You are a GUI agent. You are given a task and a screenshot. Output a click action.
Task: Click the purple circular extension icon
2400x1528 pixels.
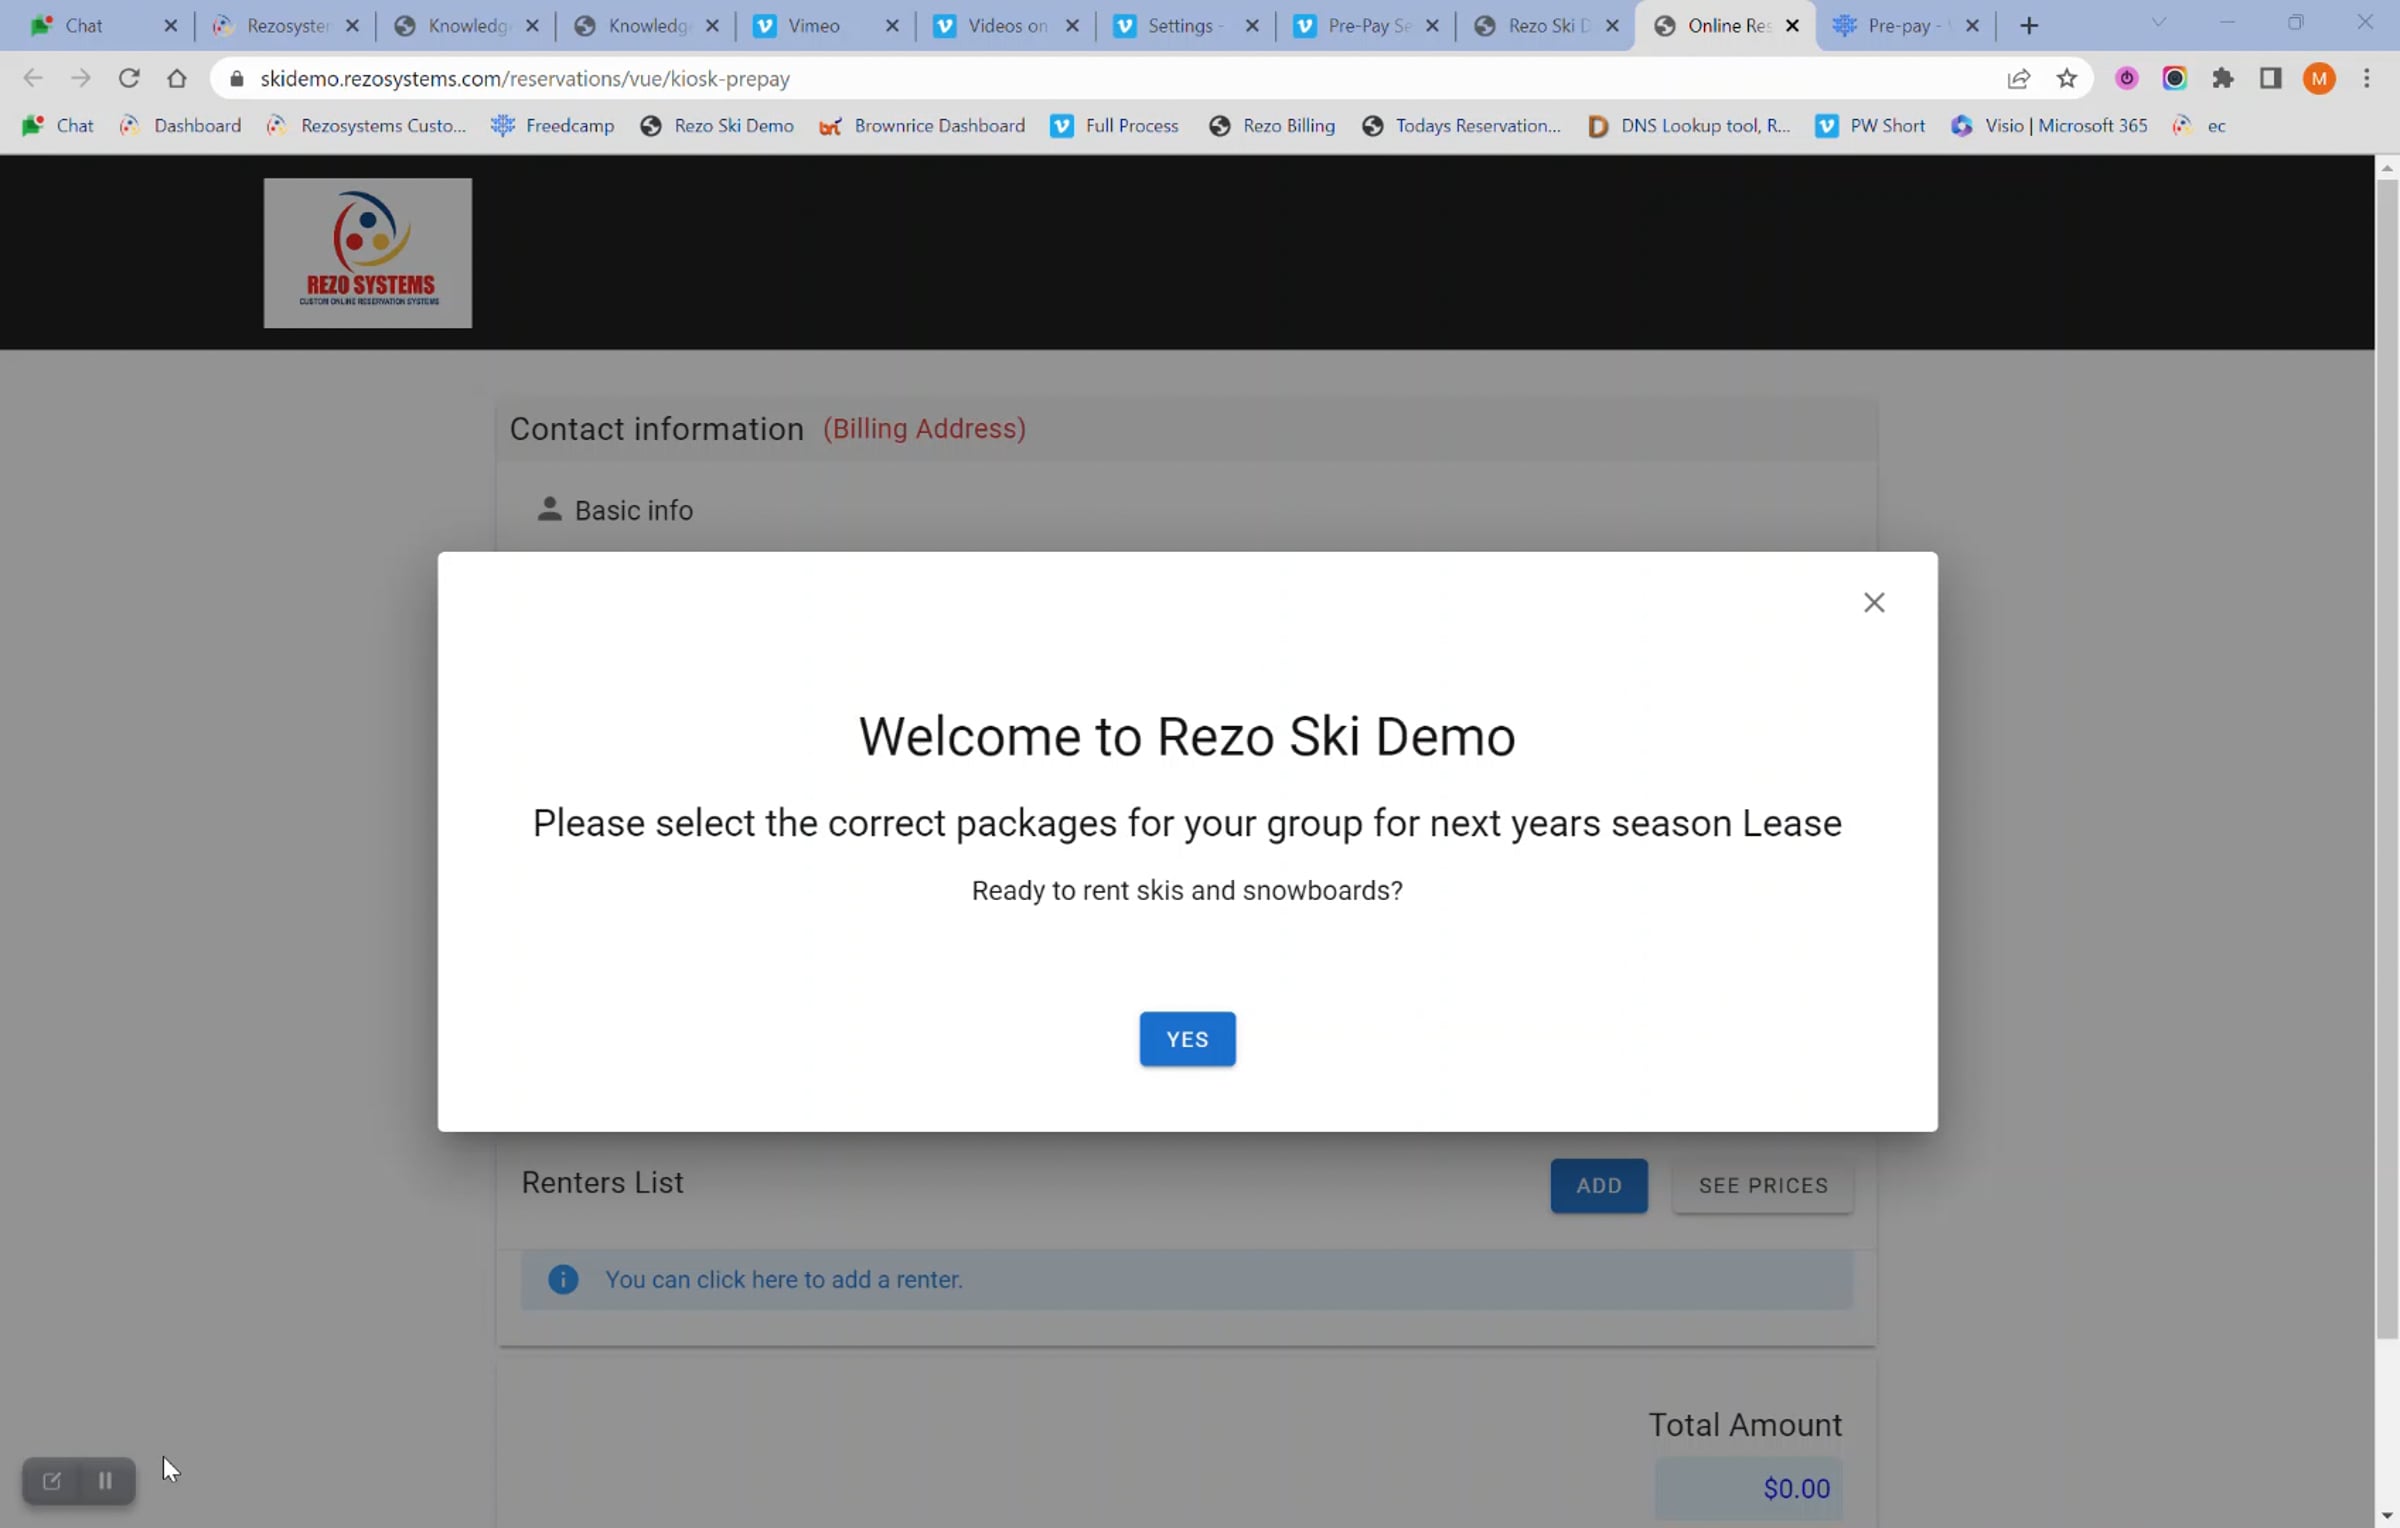pos(2127,78)
